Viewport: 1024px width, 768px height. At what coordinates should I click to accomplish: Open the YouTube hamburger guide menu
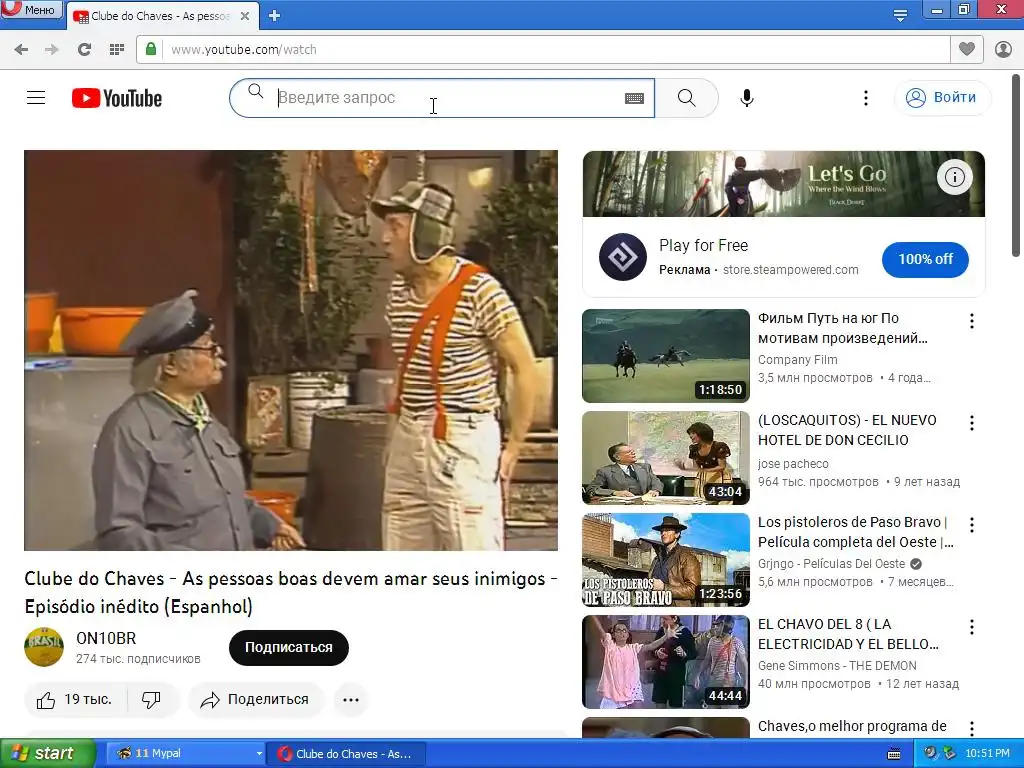pyautogui.click(x=36, y=98)
